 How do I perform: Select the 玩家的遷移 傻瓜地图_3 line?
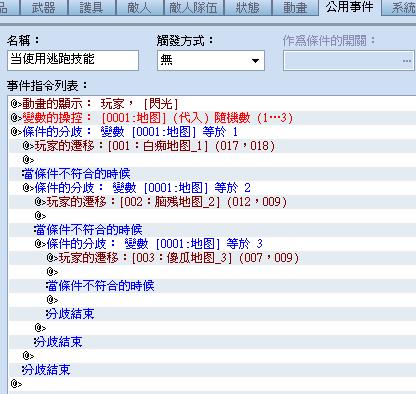(213, 258)
